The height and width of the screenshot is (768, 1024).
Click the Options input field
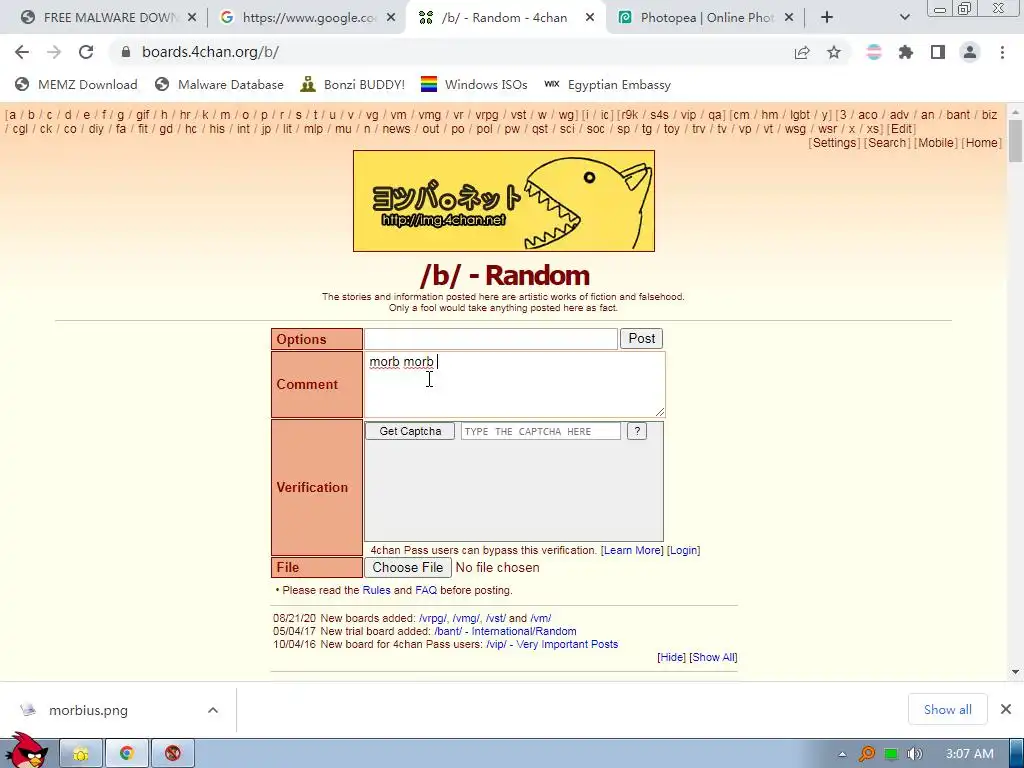pyautogui.click(x=490, y=339)
